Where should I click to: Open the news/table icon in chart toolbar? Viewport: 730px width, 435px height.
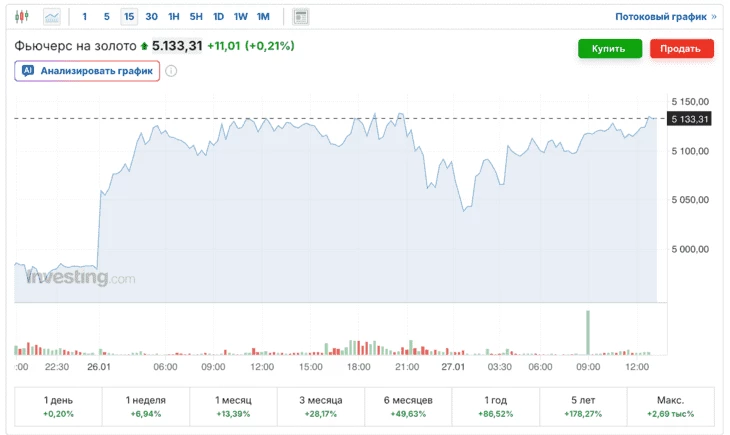pyautogui.click(x=300, y=17)
